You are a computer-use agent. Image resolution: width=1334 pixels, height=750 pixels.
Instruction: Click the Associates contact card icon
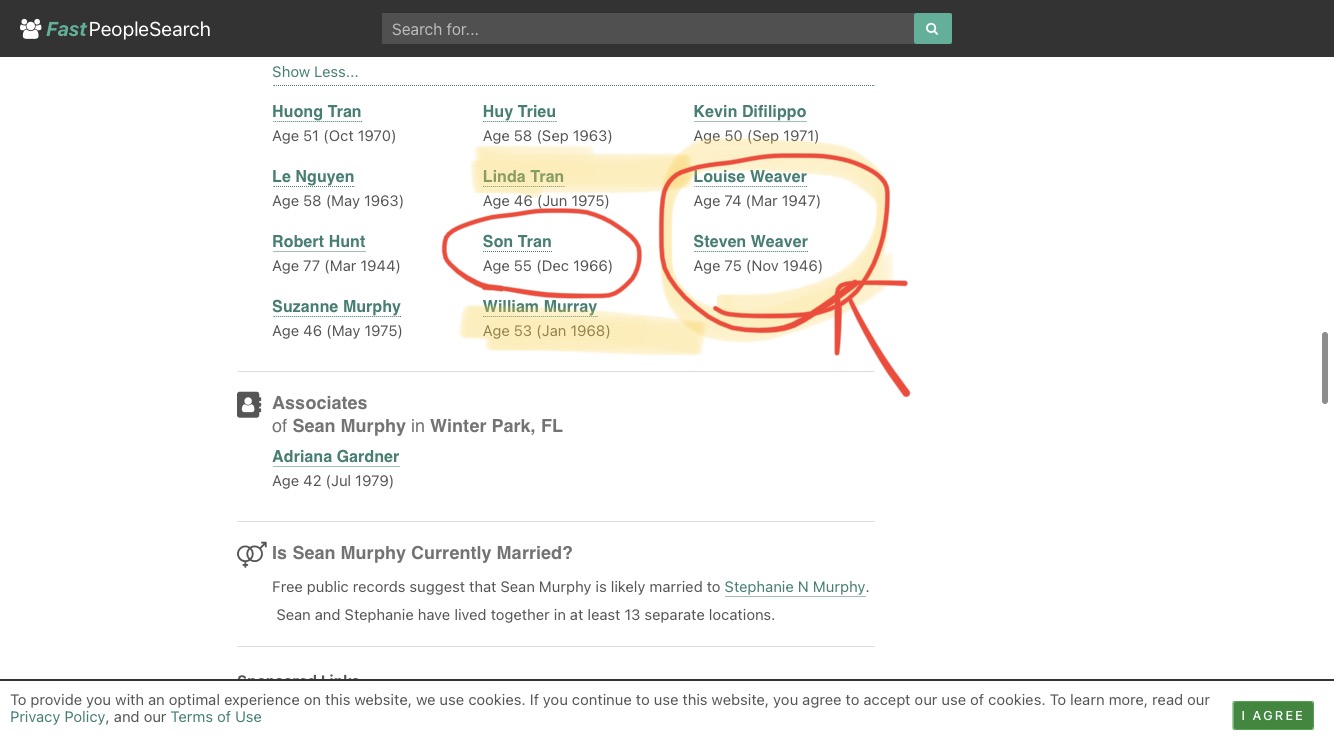pyautogui.click(x=249, y=404)
